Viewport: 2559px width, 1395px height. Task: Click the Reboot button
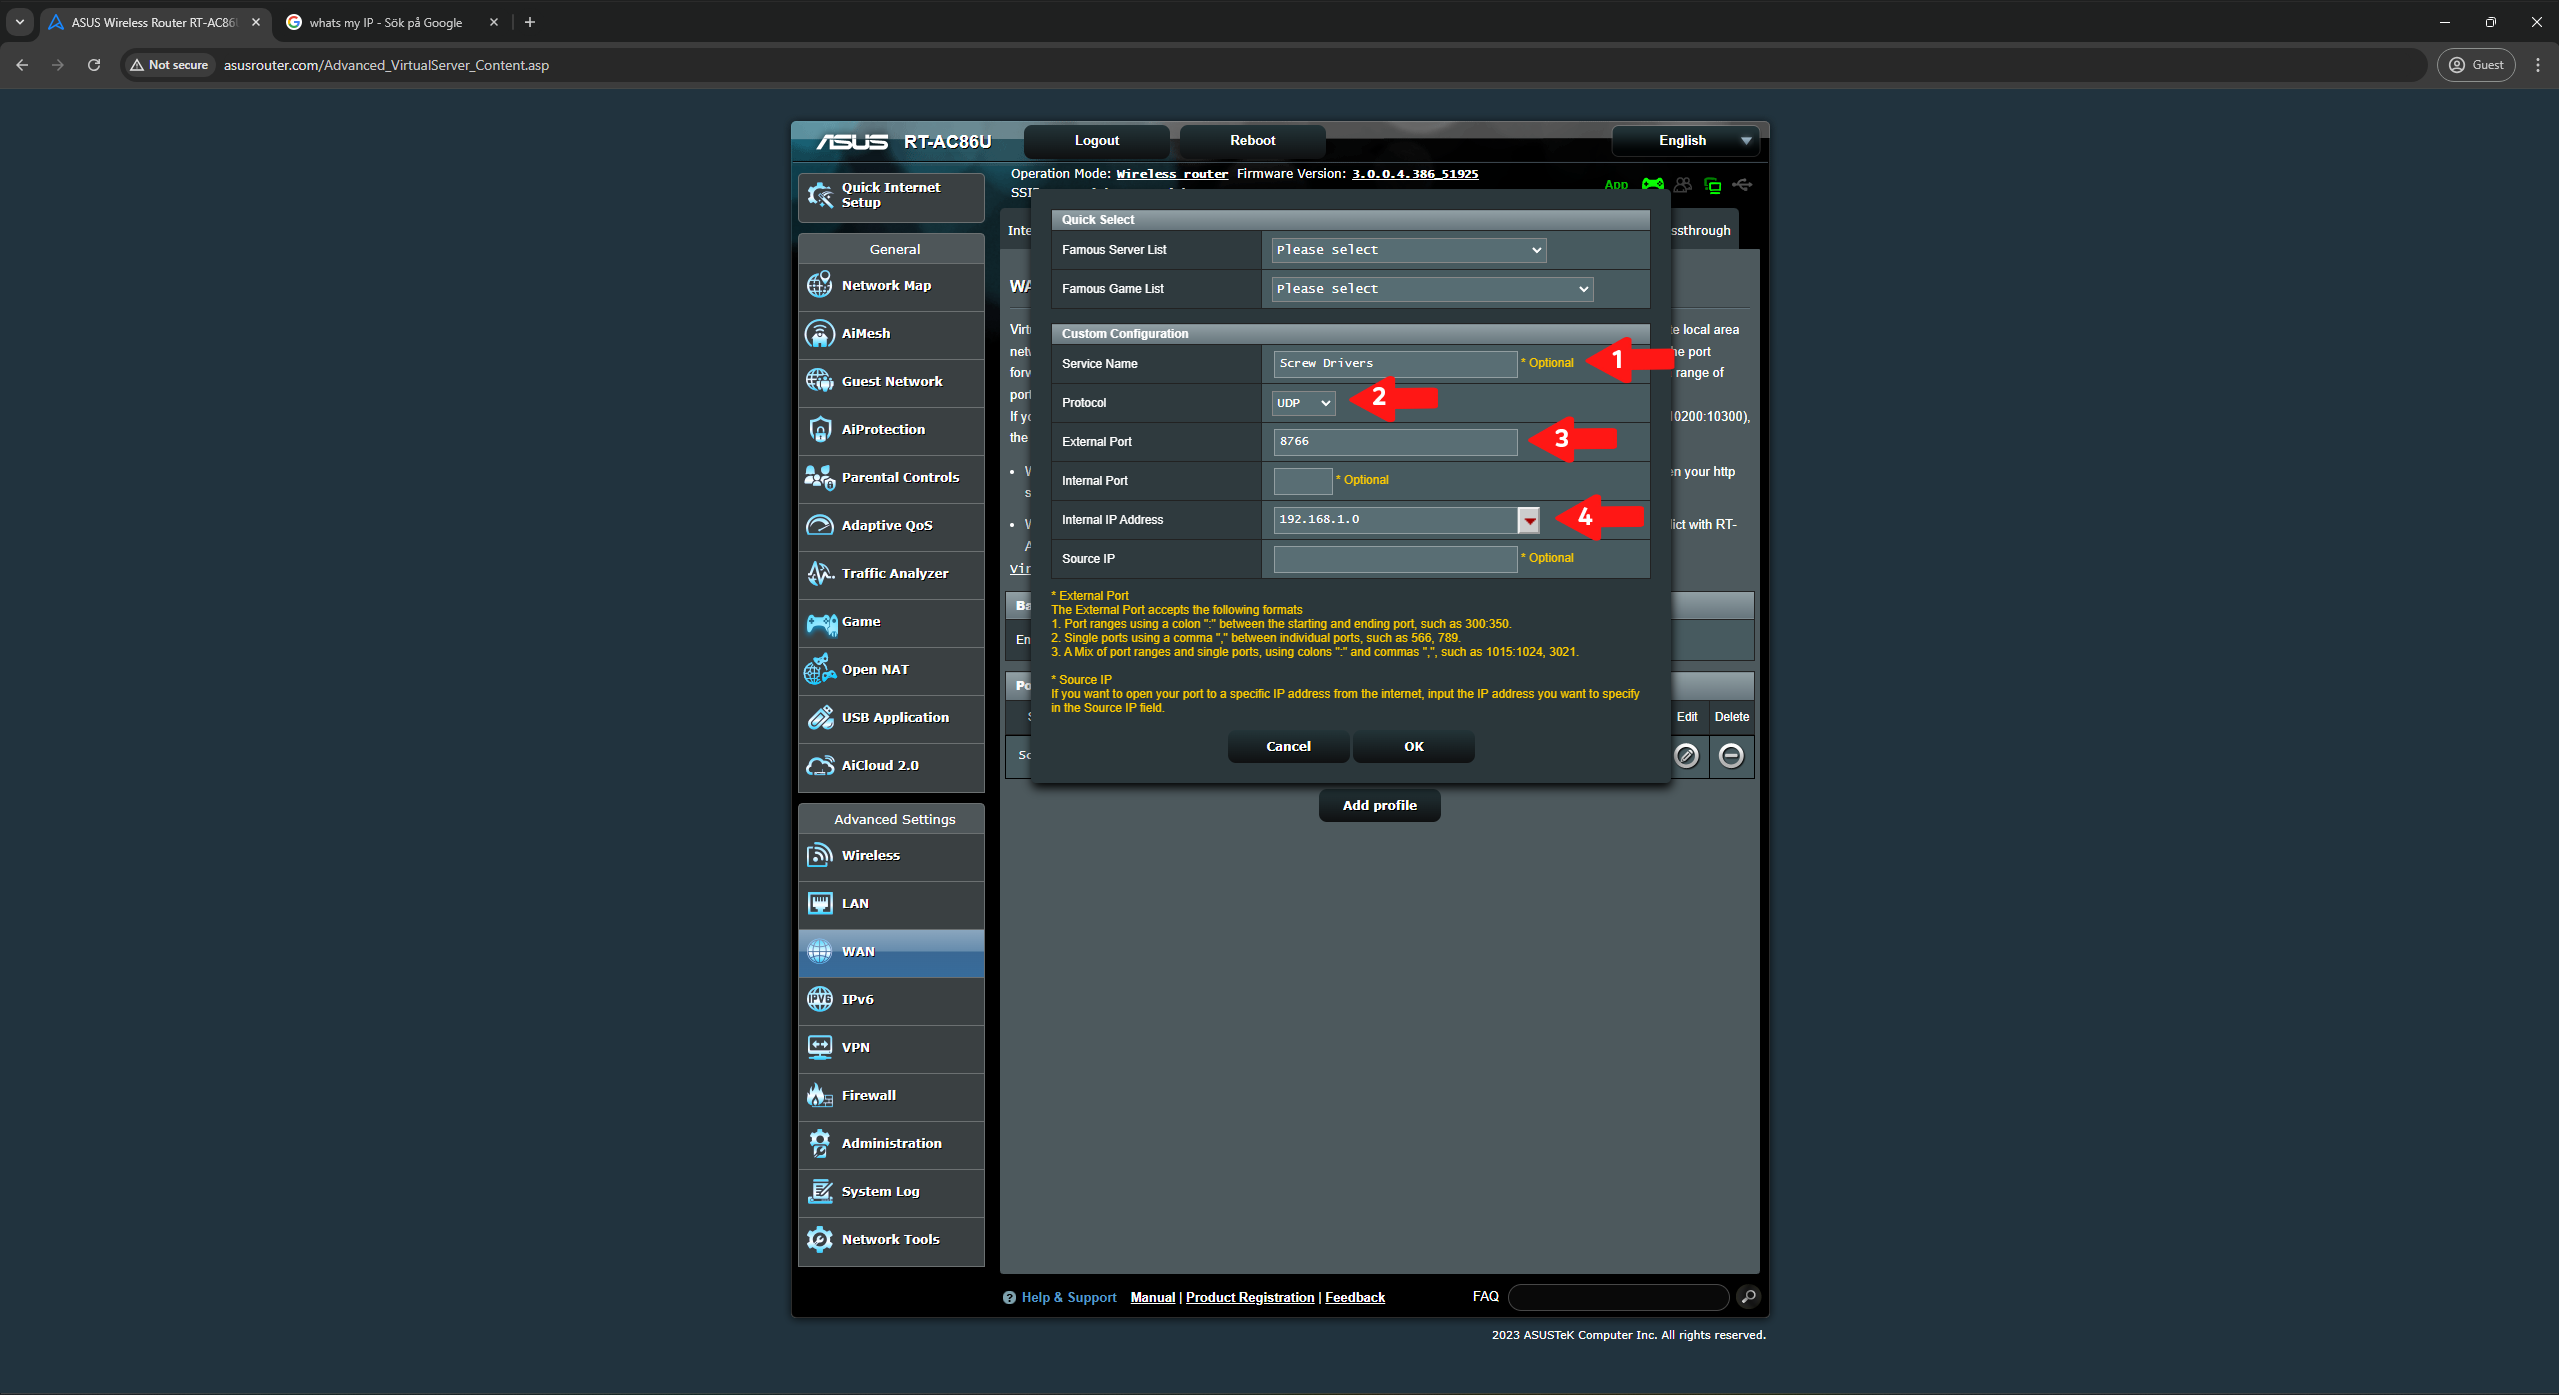[1253, 141]
